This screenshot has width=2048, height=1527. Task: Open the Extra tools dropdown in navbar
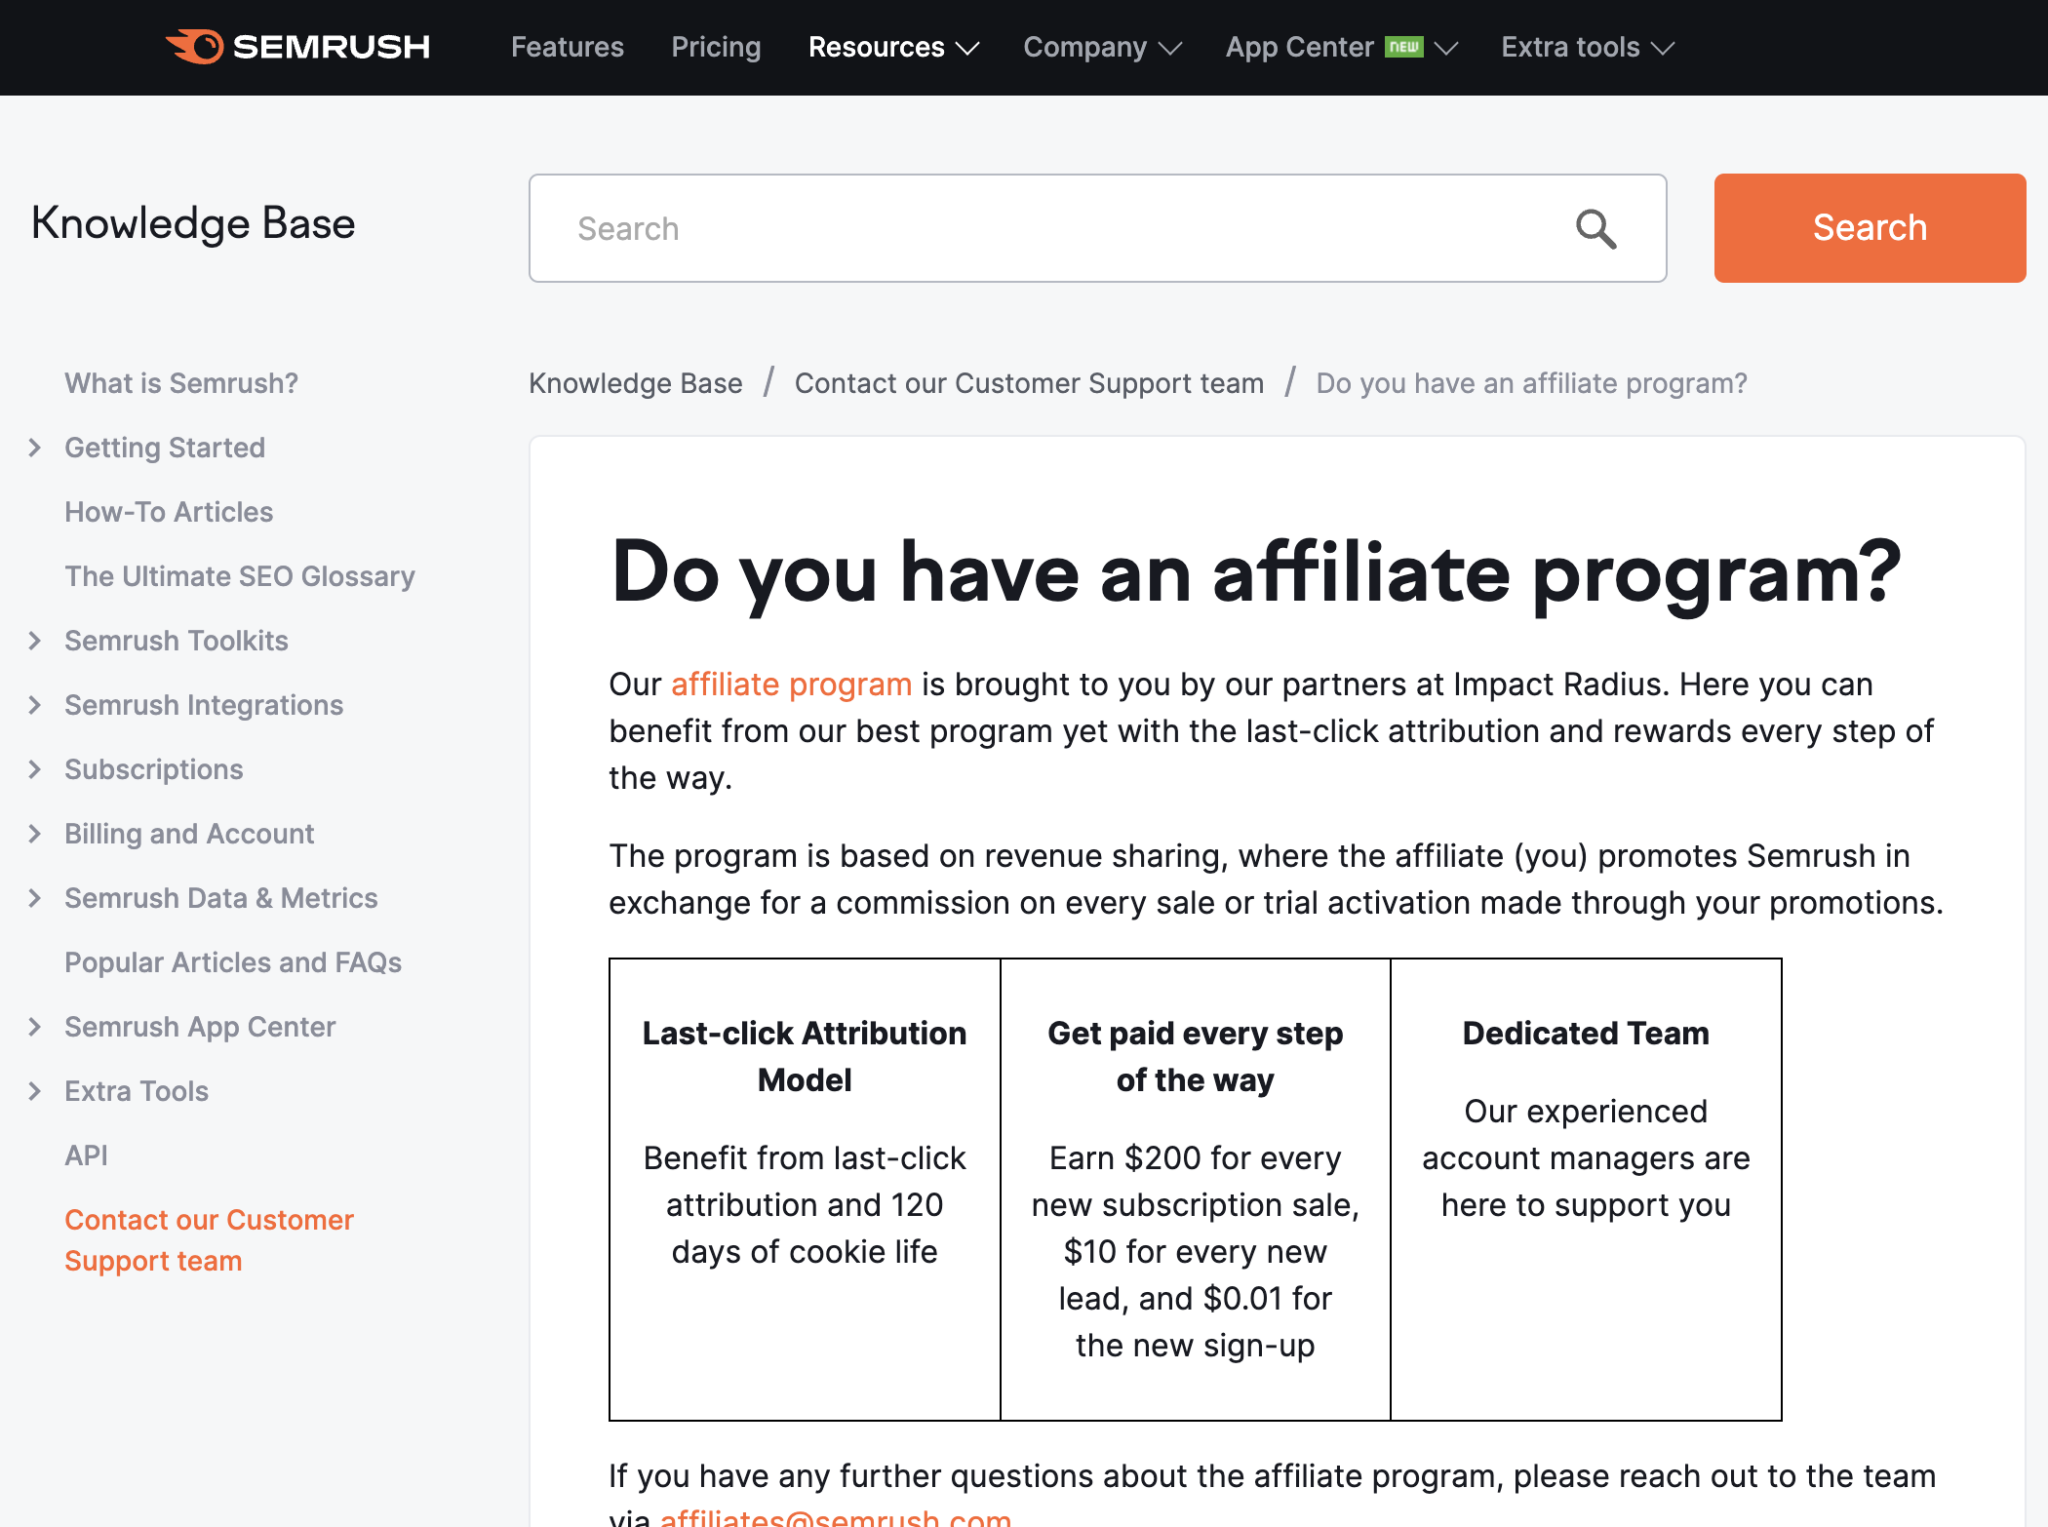[1586, 47]
